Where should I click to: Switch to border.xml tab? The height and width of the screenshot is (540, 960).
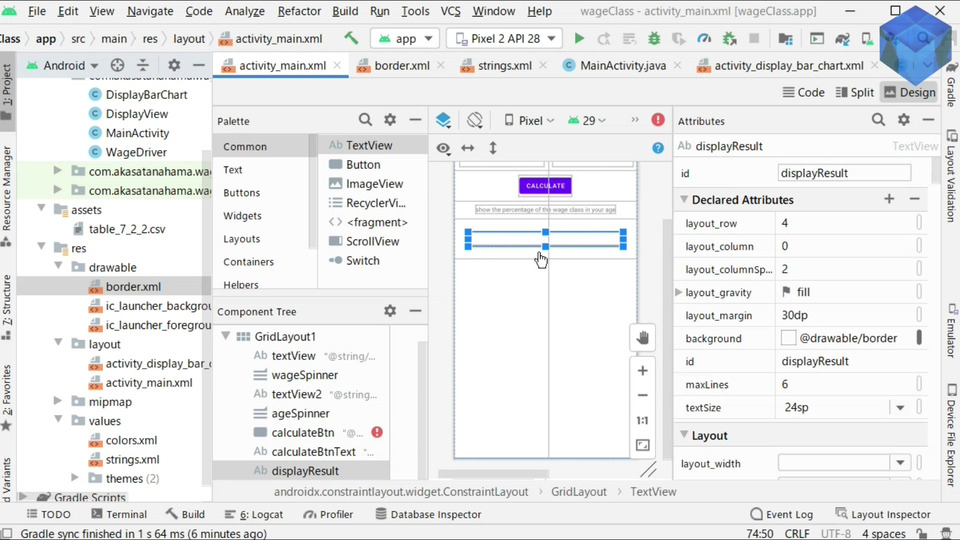click(402, 66)
